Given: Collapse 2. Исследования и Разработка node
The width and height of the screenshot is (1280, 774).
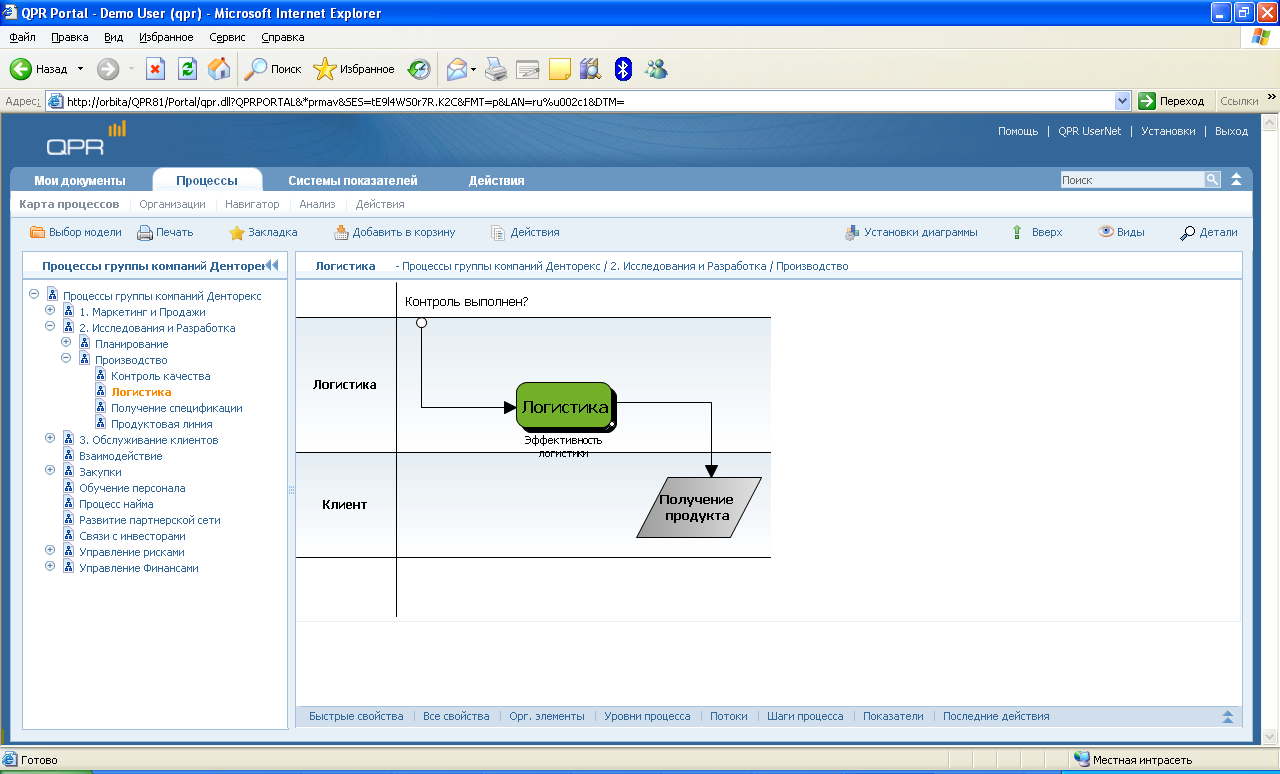Looking at the screenshot, I should point(50,327).
